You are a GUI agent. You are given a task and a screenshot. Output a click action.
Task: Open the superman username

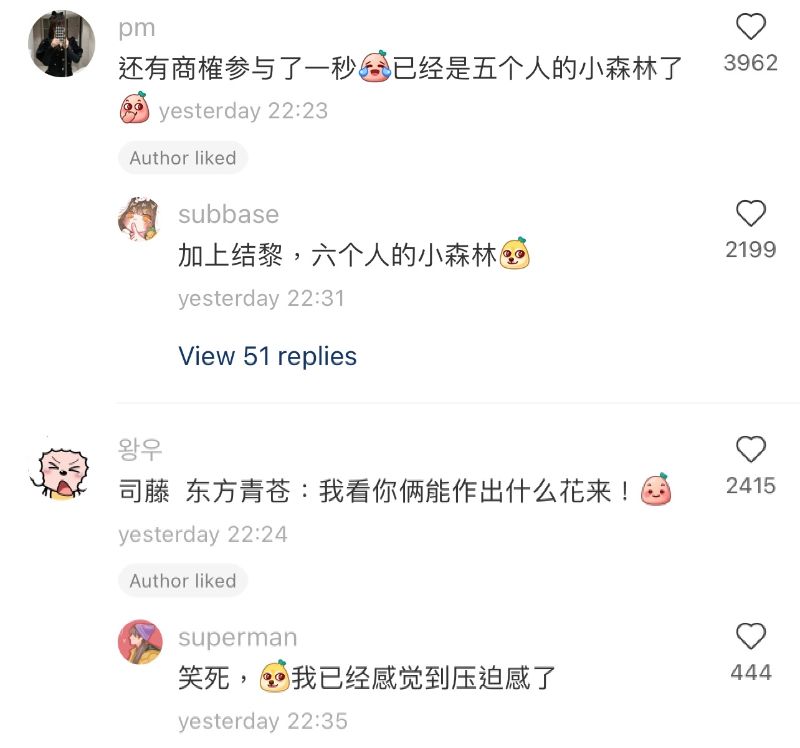click(x=238, y=638)
